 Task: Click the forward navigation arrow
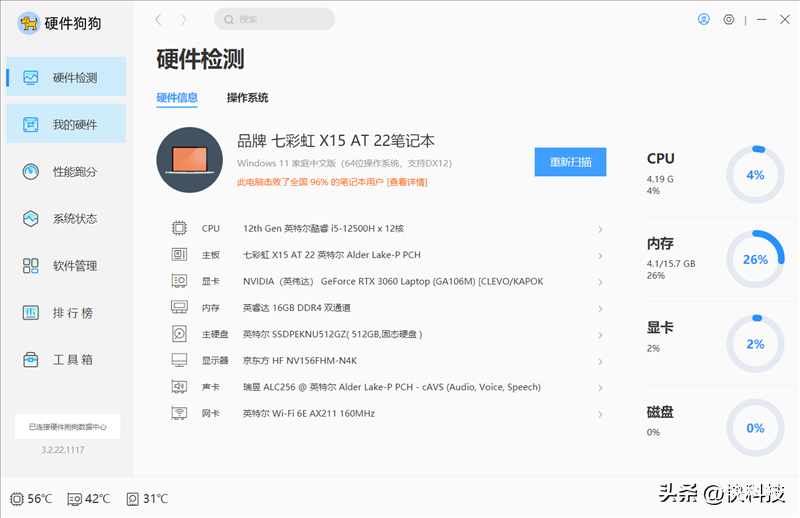click(x=183, y=19)
